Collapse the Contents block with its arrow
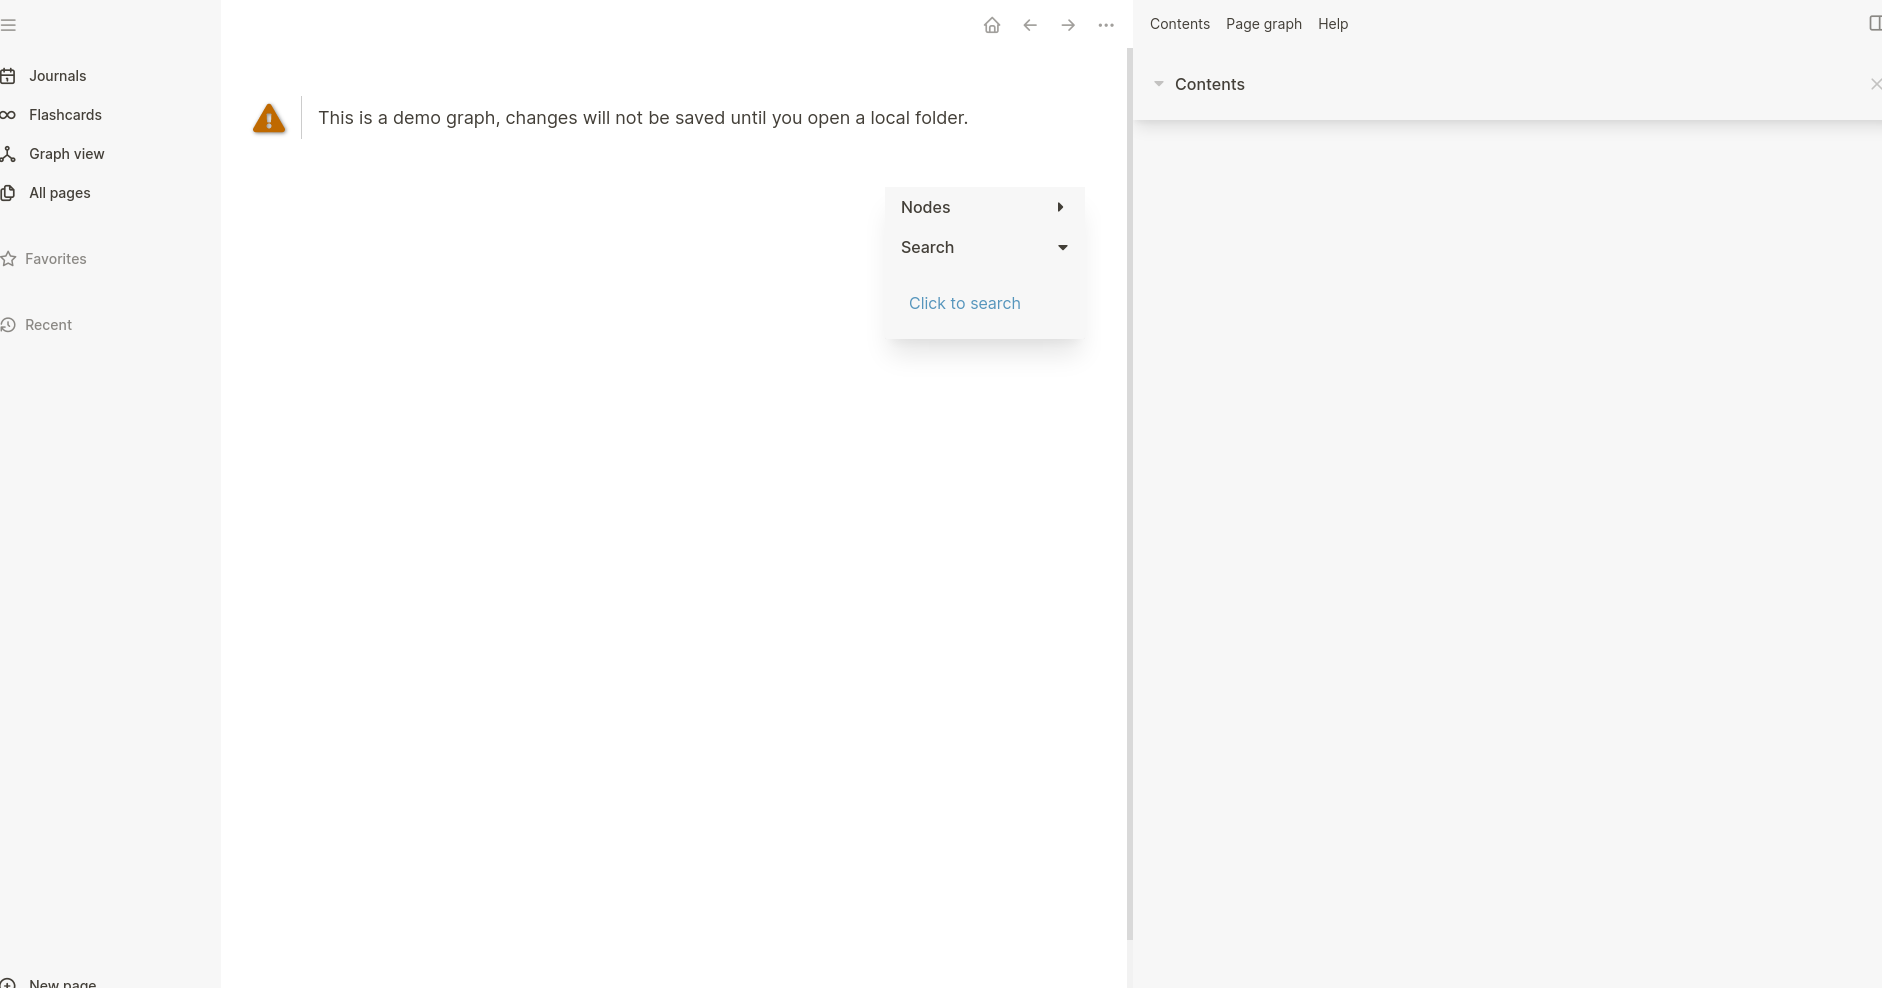Screen dimensions: 1882x988 [1159, 84]
